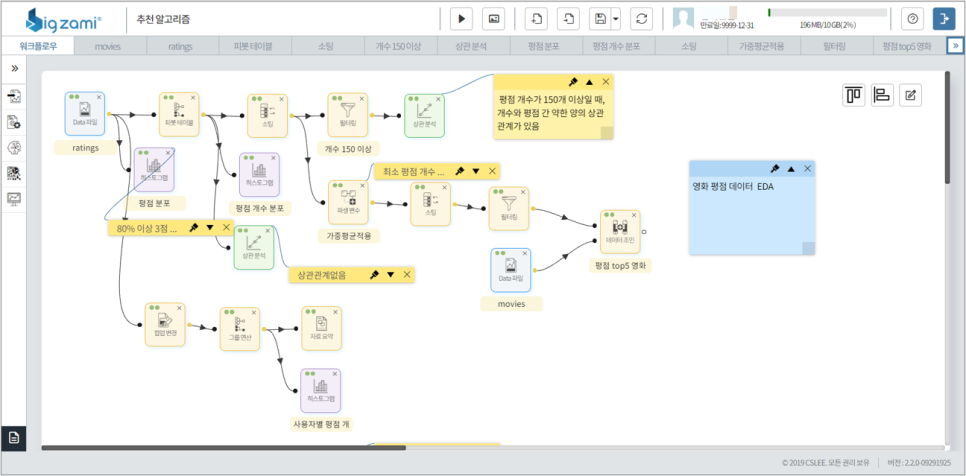The height and width of the screenshot is (476, 966).
Task: Show more tabs with the double chevron
Action: pyautogui.click(x=954, y=46)
